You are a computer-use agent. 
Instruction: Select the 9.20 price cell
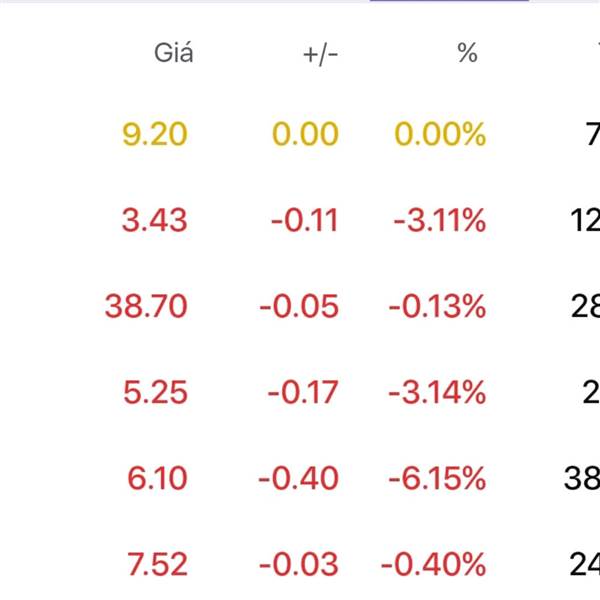coord(155,134)
